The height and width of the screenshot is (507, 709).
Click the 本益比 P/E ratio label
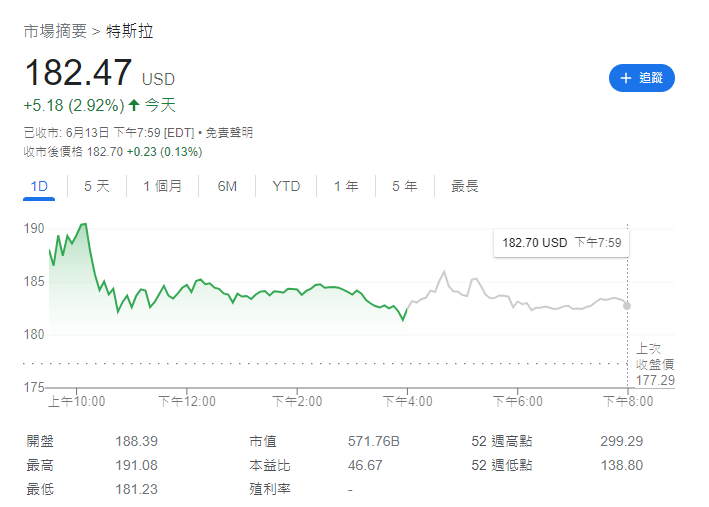click(x=269, y=465)
